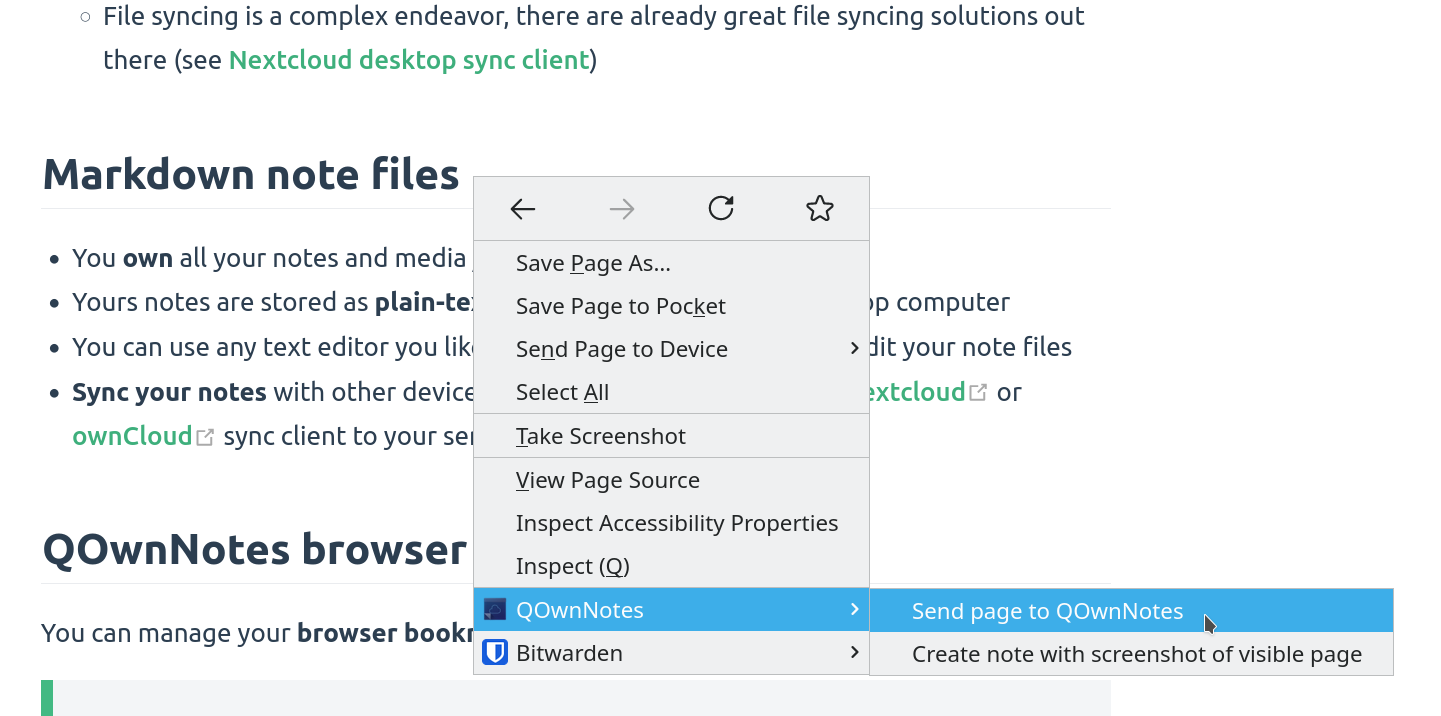Open View Page Source
This screenshot has height=716, width=1441.
click(607, 480)
